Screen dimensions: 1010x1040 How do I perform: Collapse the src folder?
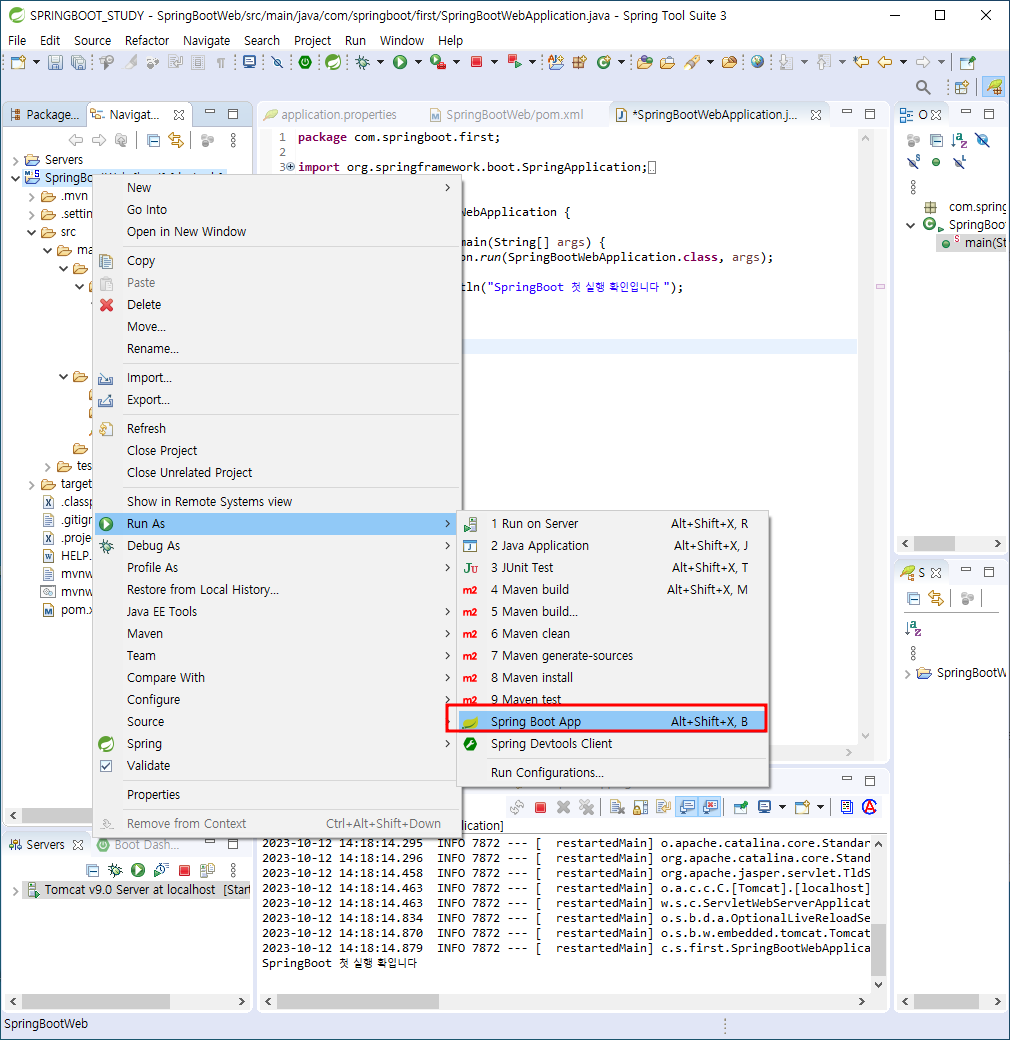31,232
